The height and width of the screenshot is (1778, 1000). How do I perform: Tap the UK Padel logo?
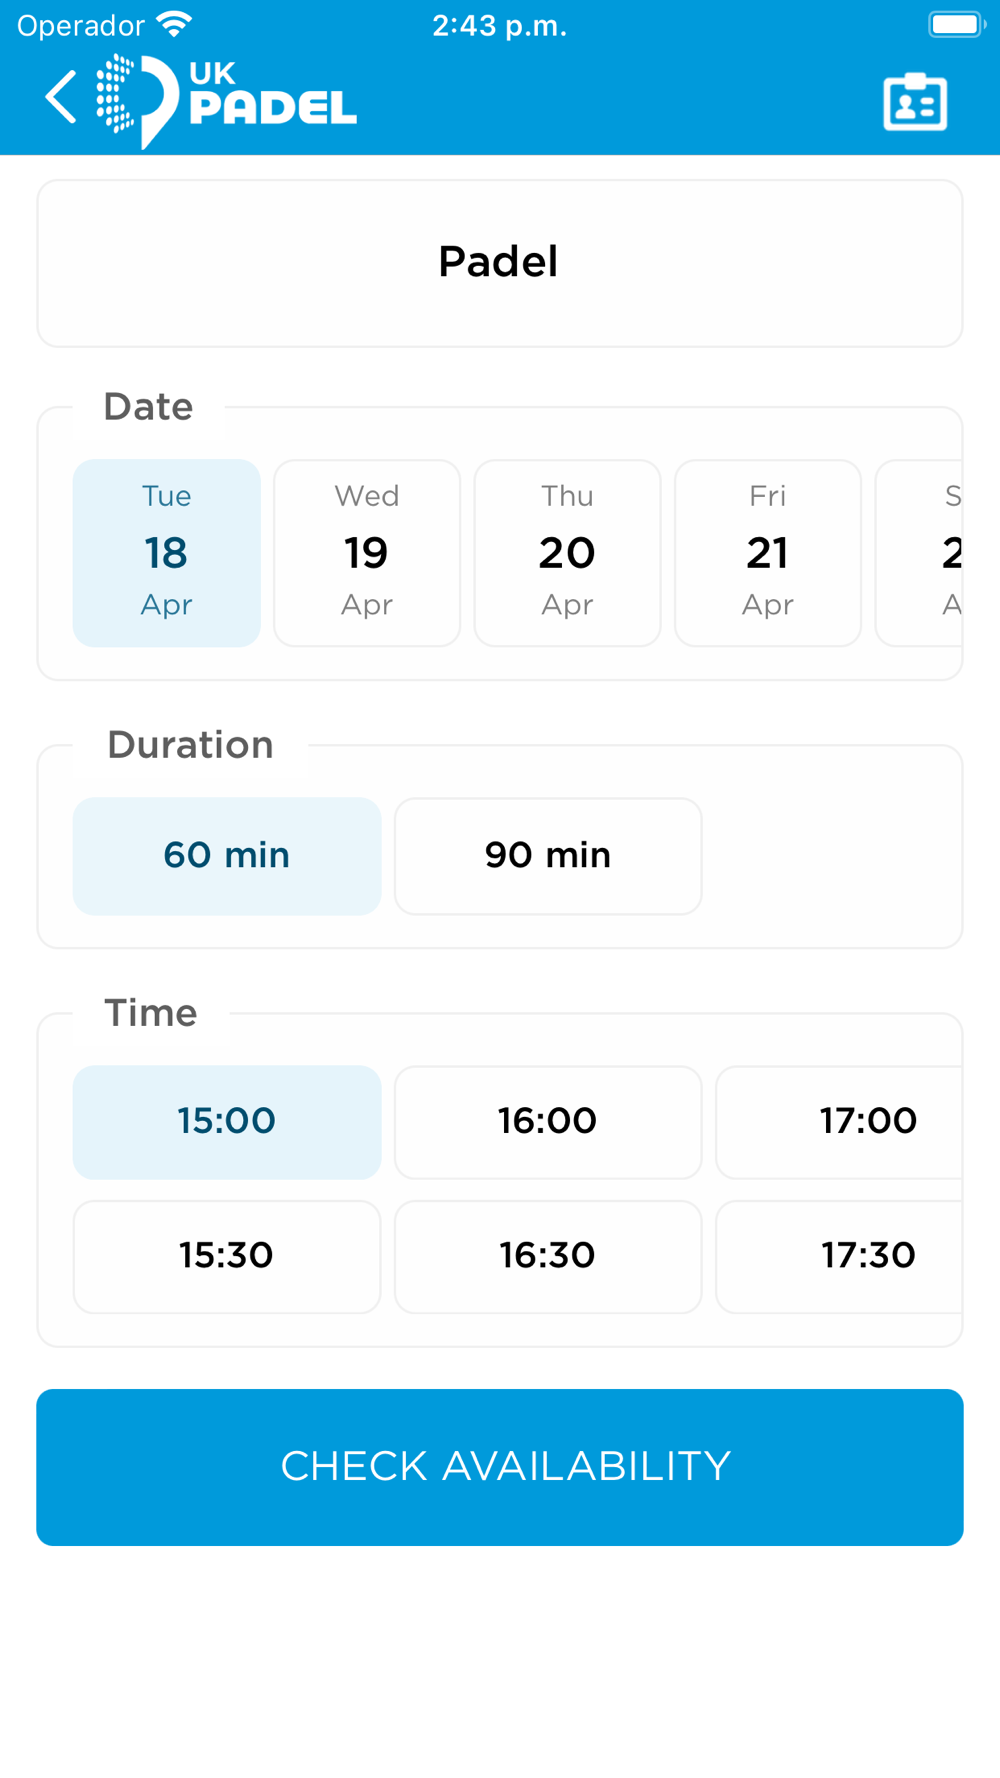coord(227,100)
